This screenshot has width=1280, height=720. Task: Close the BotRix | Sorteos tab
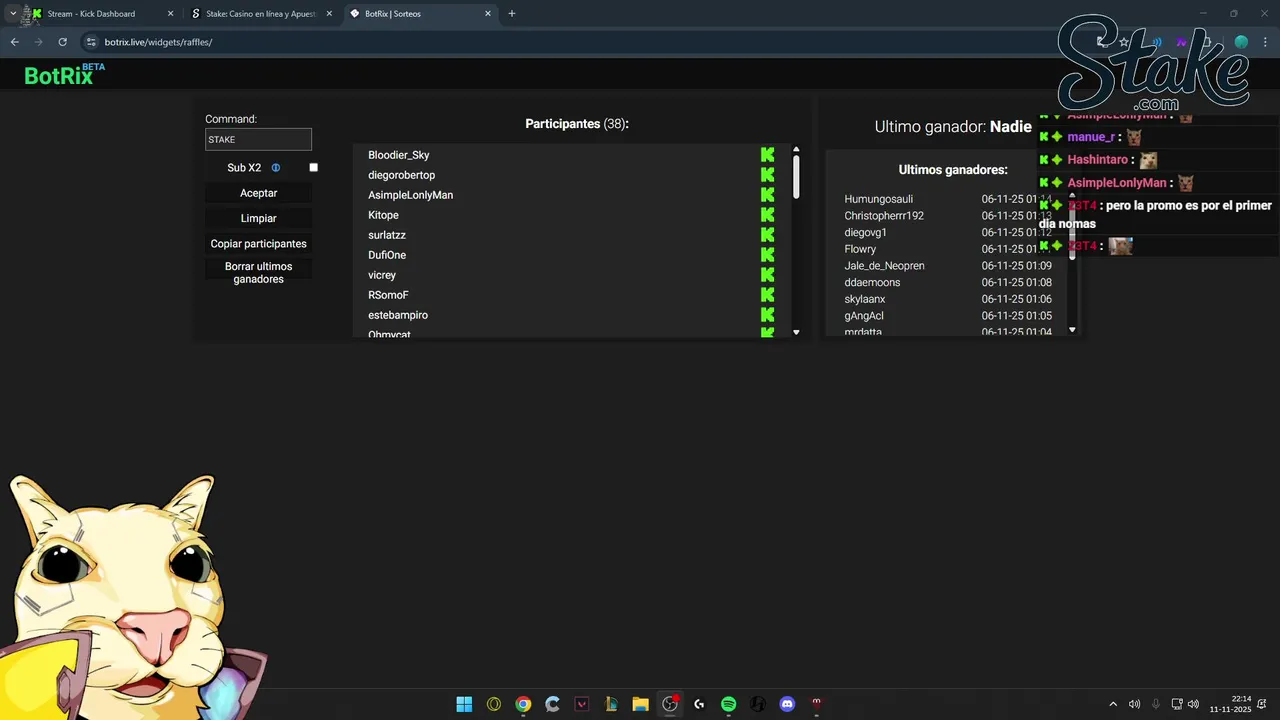488,14
